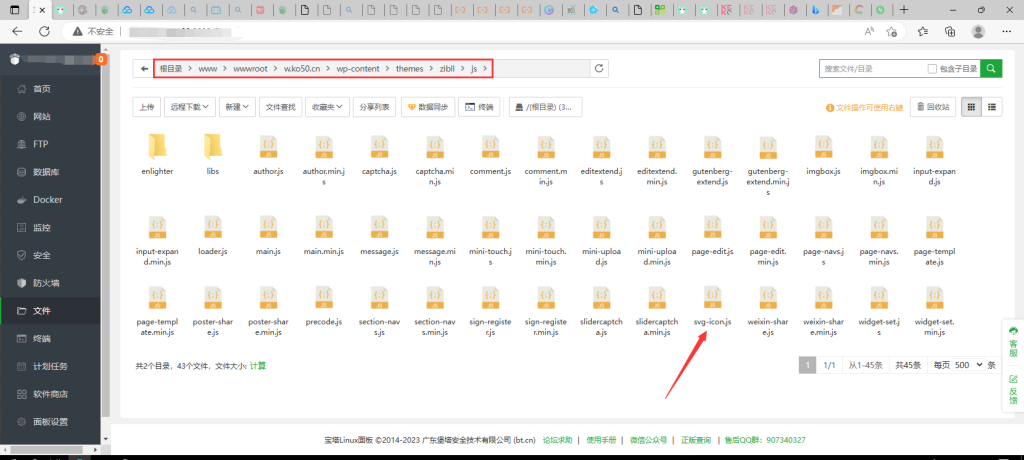Click the wp-content path segment

[x=358, y=69]
